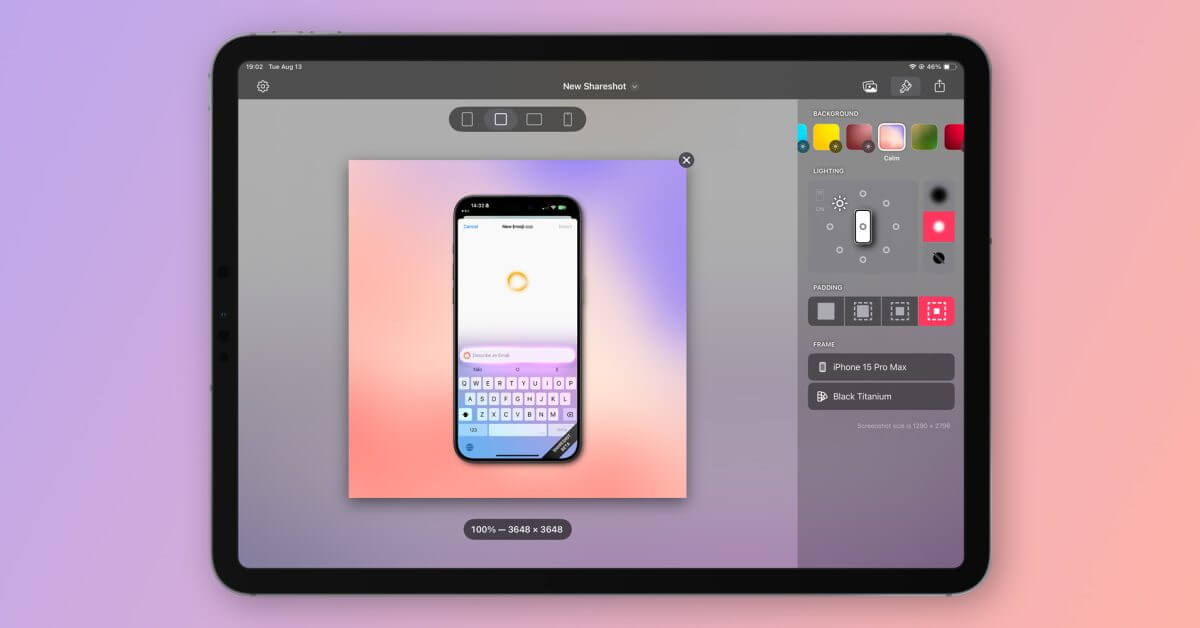The image size is (1200, 628).
Task: Choose the Calm pink background swatch
Action: pyautogui.click(x=892, y=137)
